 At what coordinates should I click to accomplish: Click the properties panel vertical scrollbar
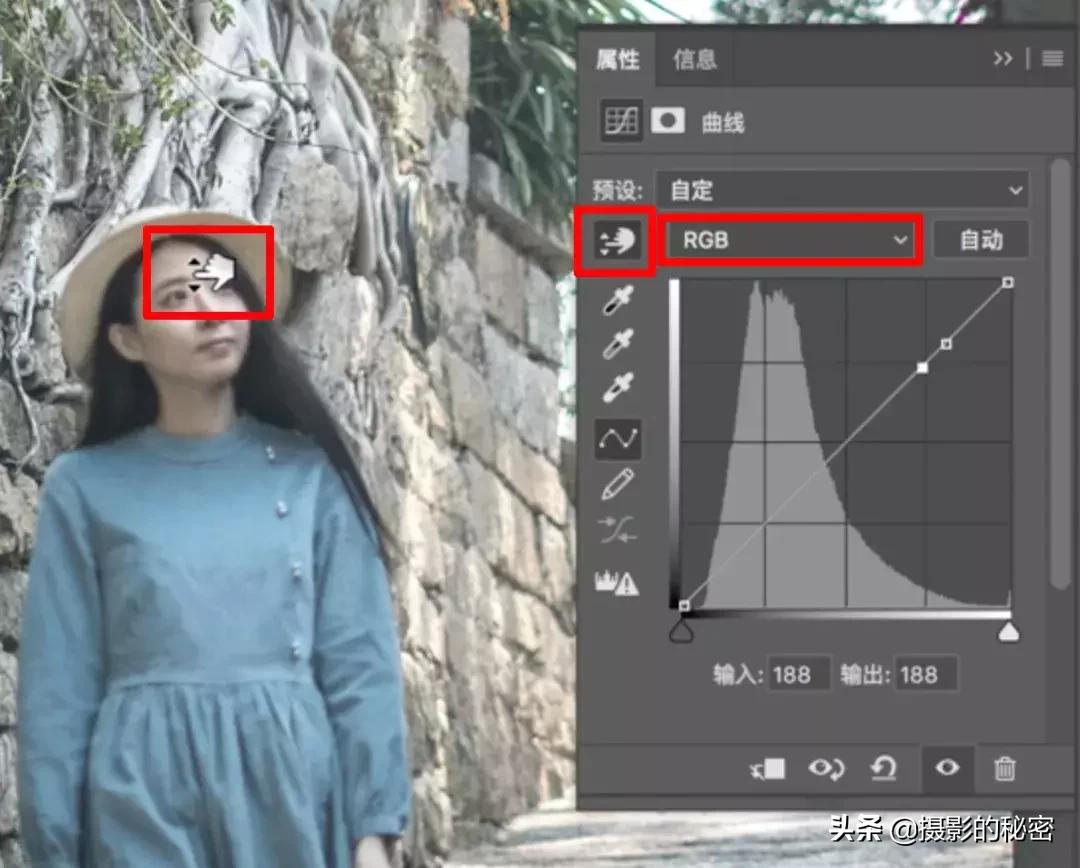tap(1061, 372)
